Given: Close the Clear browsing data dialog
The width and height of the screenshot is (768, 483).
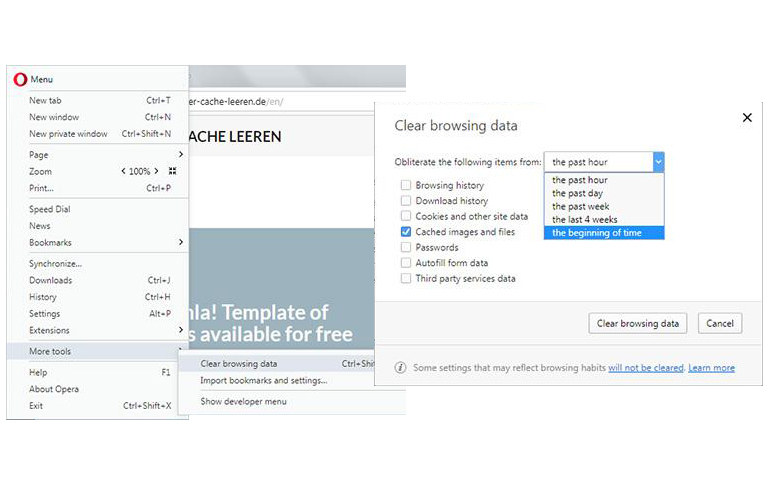Looking at the screenshot, I should tap(746, 118).
